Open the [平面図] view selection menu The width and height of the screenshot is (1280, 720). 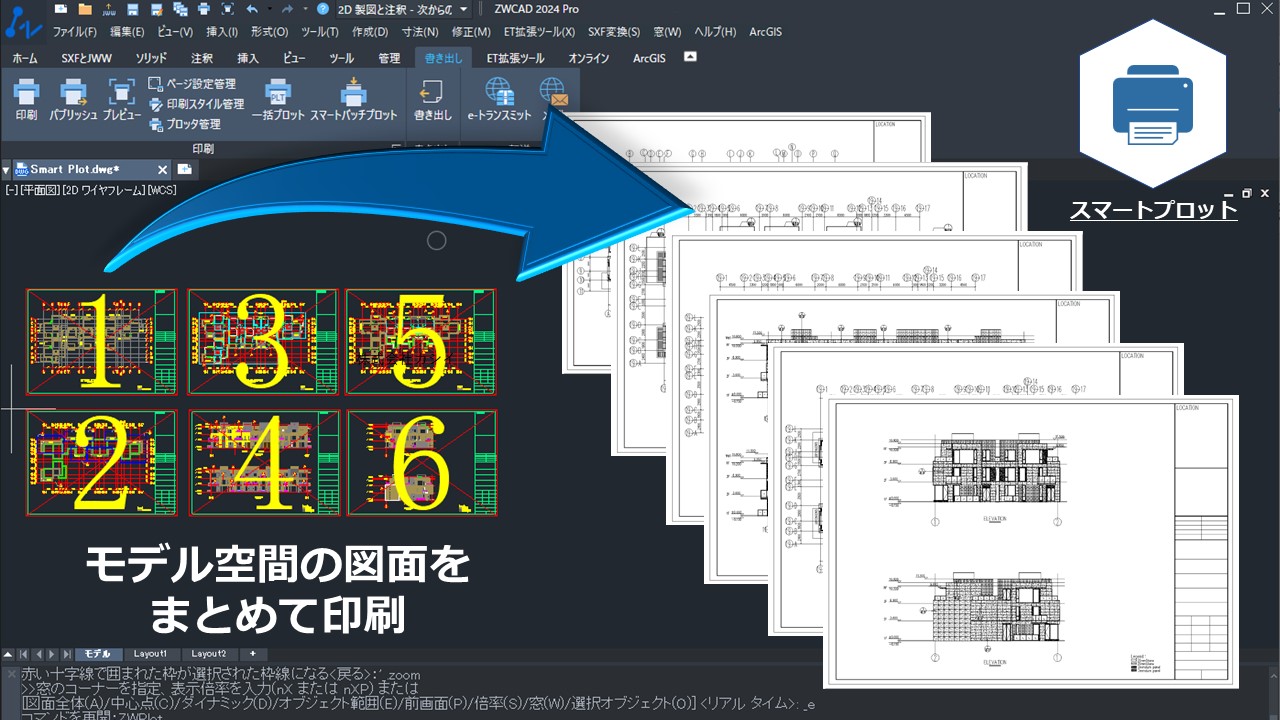click(x=39, y=190)
